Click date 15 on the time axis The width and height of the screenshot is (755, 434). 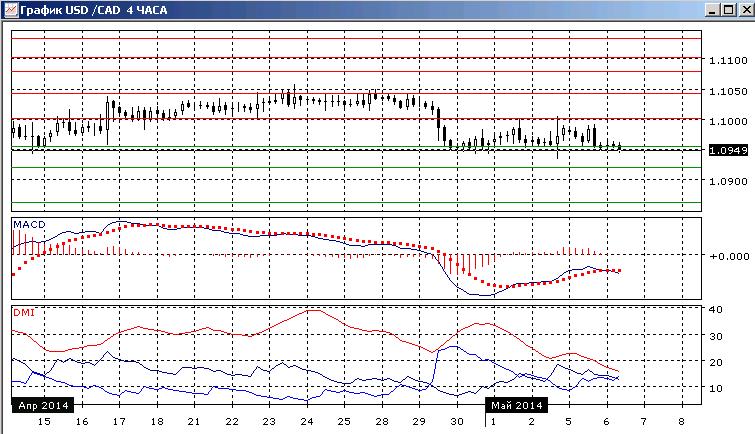pyautogui.click(x=44, y=422)
